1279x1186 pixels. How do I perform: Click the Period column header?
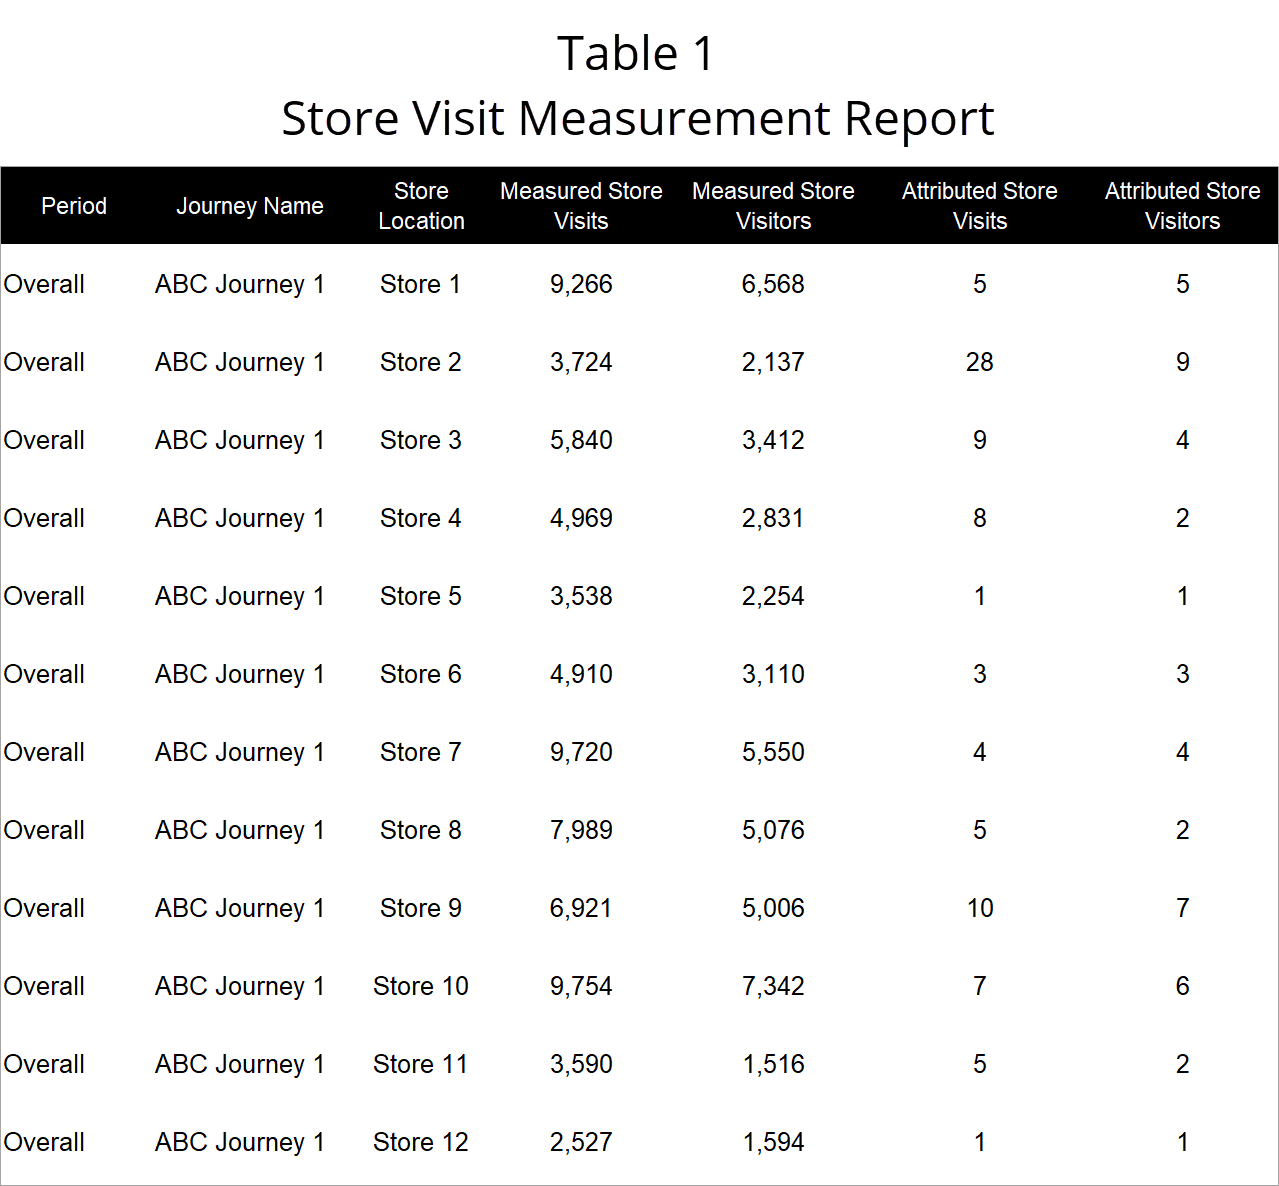(74, 206)
